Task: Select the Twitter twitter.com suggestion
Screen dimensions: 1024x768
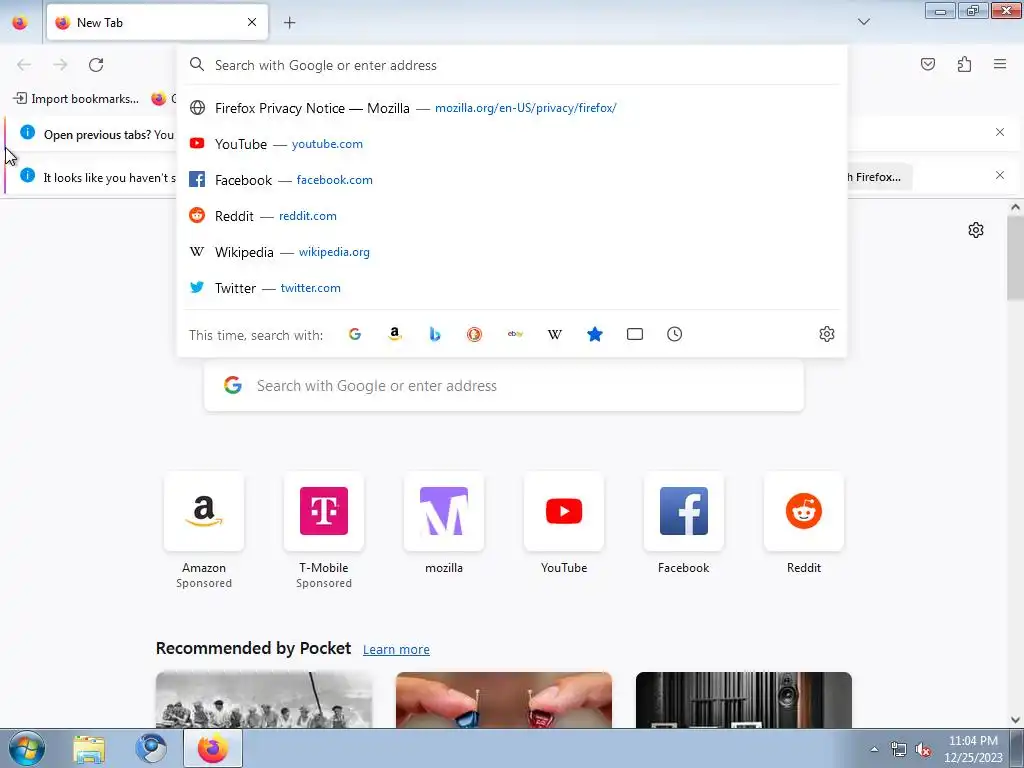Action: coord(512,288)
